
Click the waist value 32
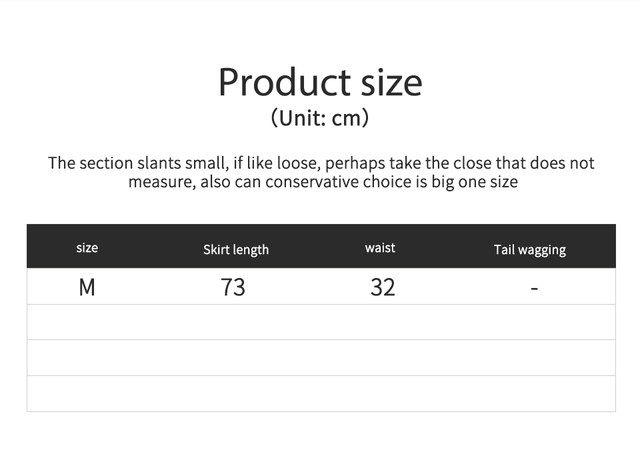(382, 288)
